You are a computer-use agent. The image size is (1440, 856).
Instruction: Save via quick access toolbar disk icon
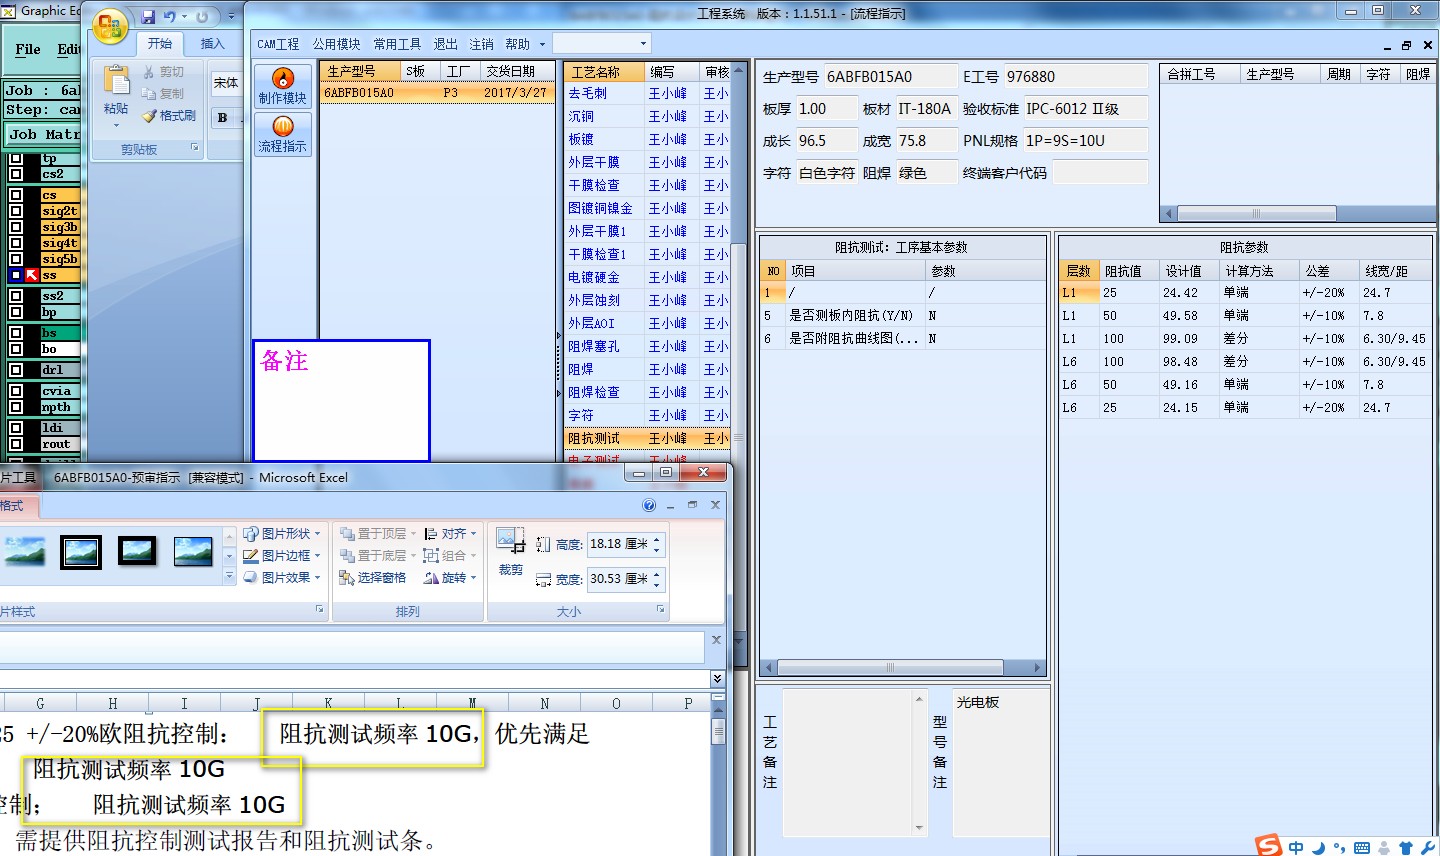149,17
